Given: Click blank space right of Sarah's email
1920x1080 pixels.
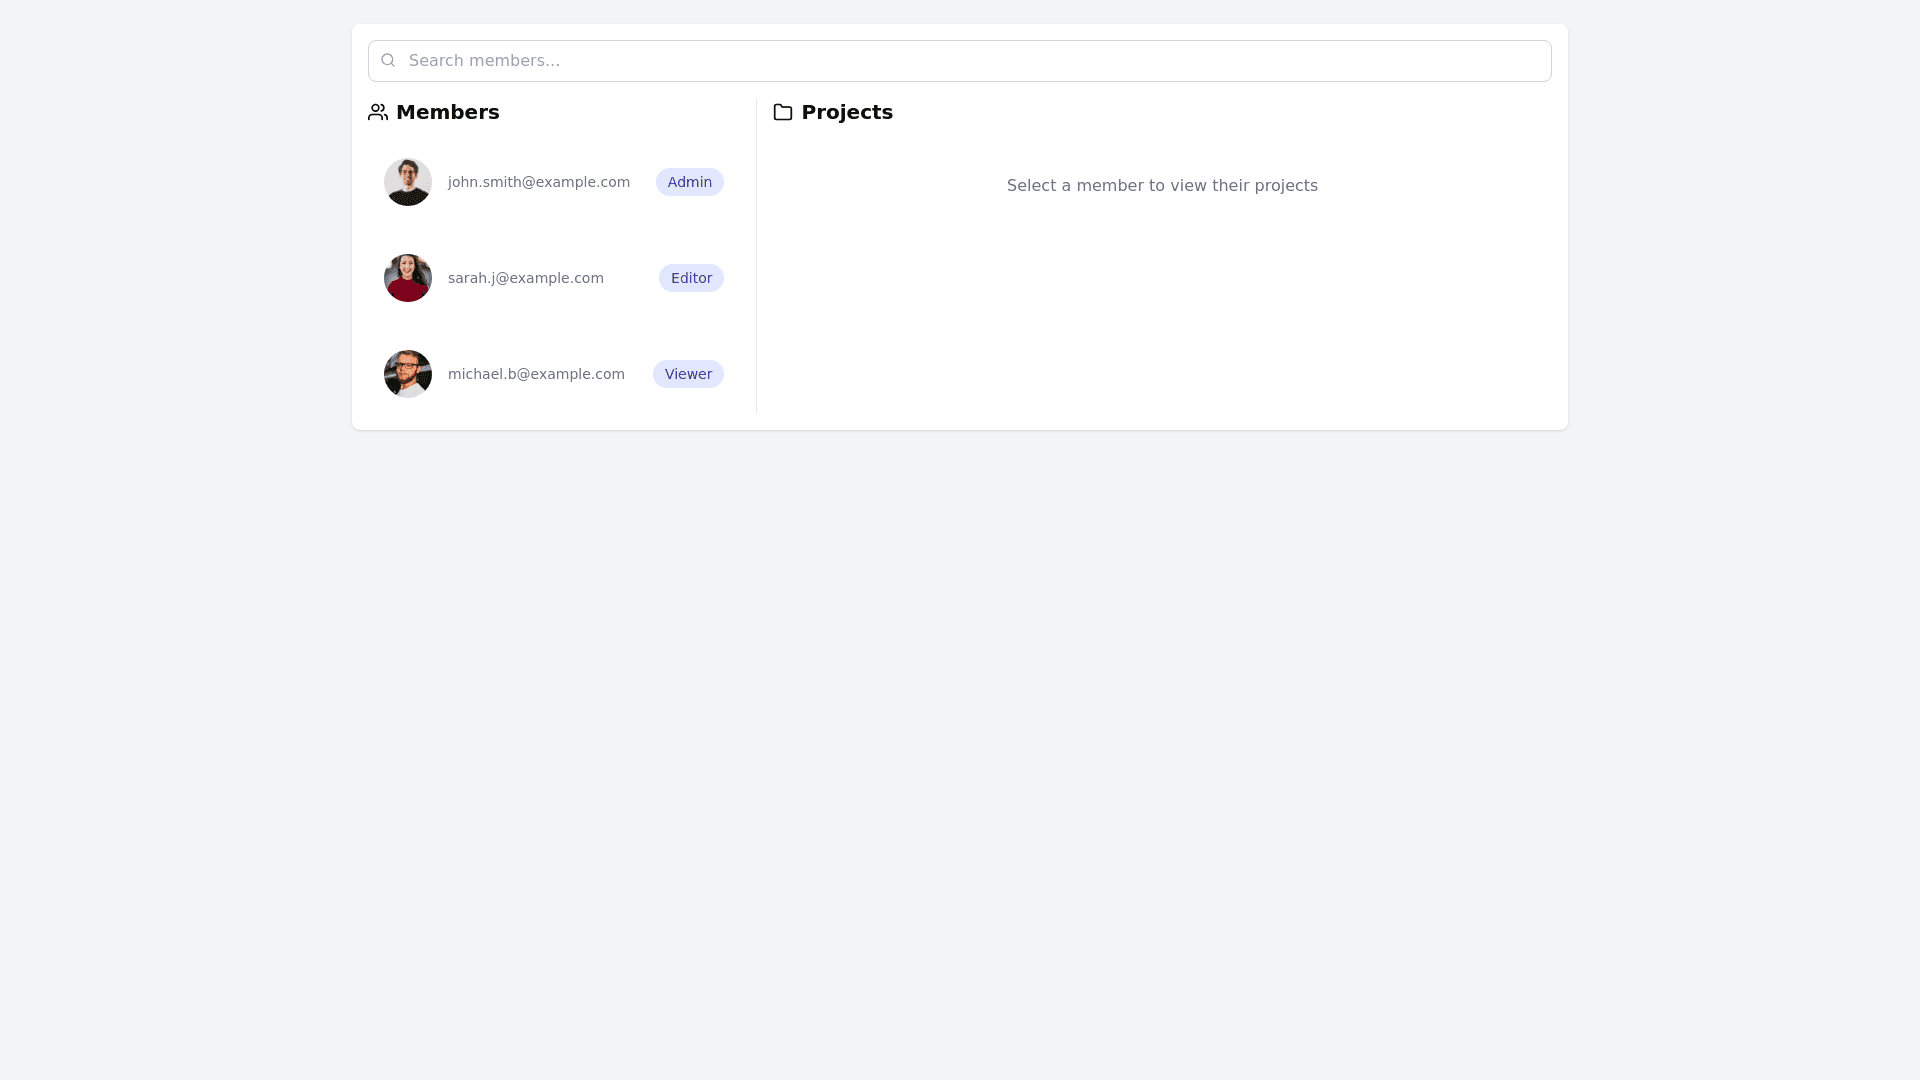Looking at the screenshot, I should click(x=631, y=278).
